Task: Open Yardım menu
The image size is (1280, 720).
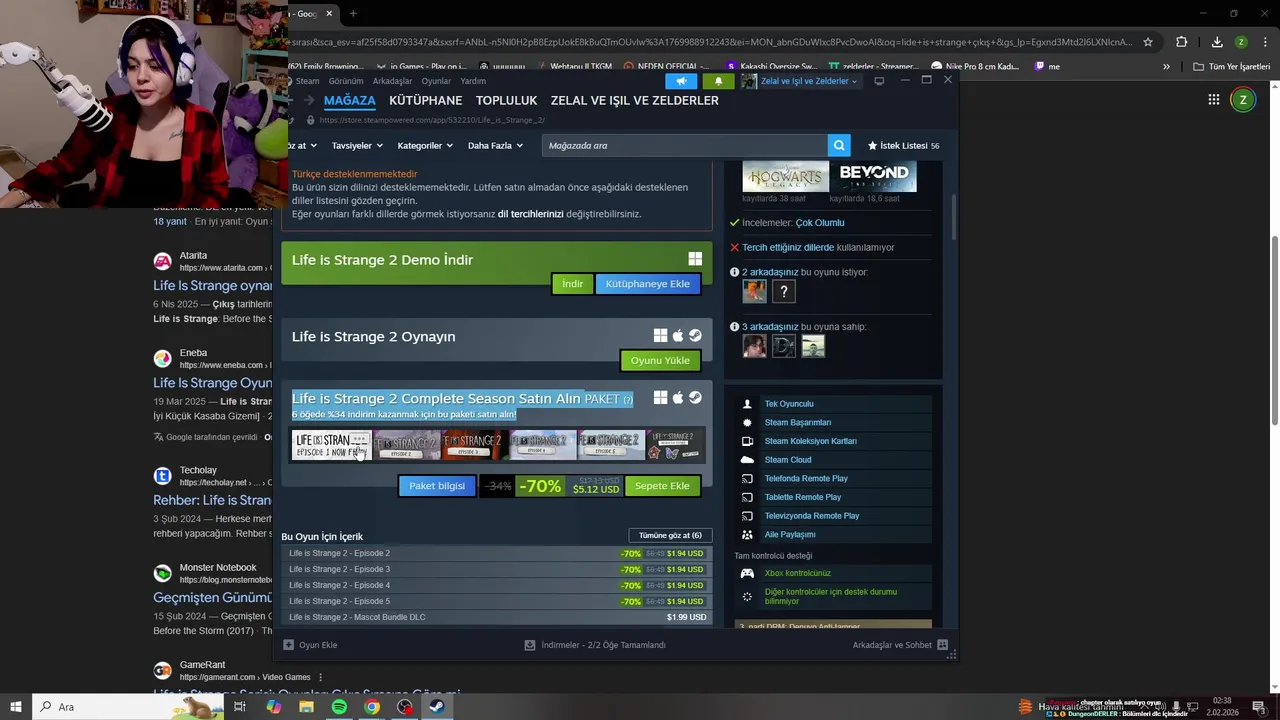Action: point(473,81)
